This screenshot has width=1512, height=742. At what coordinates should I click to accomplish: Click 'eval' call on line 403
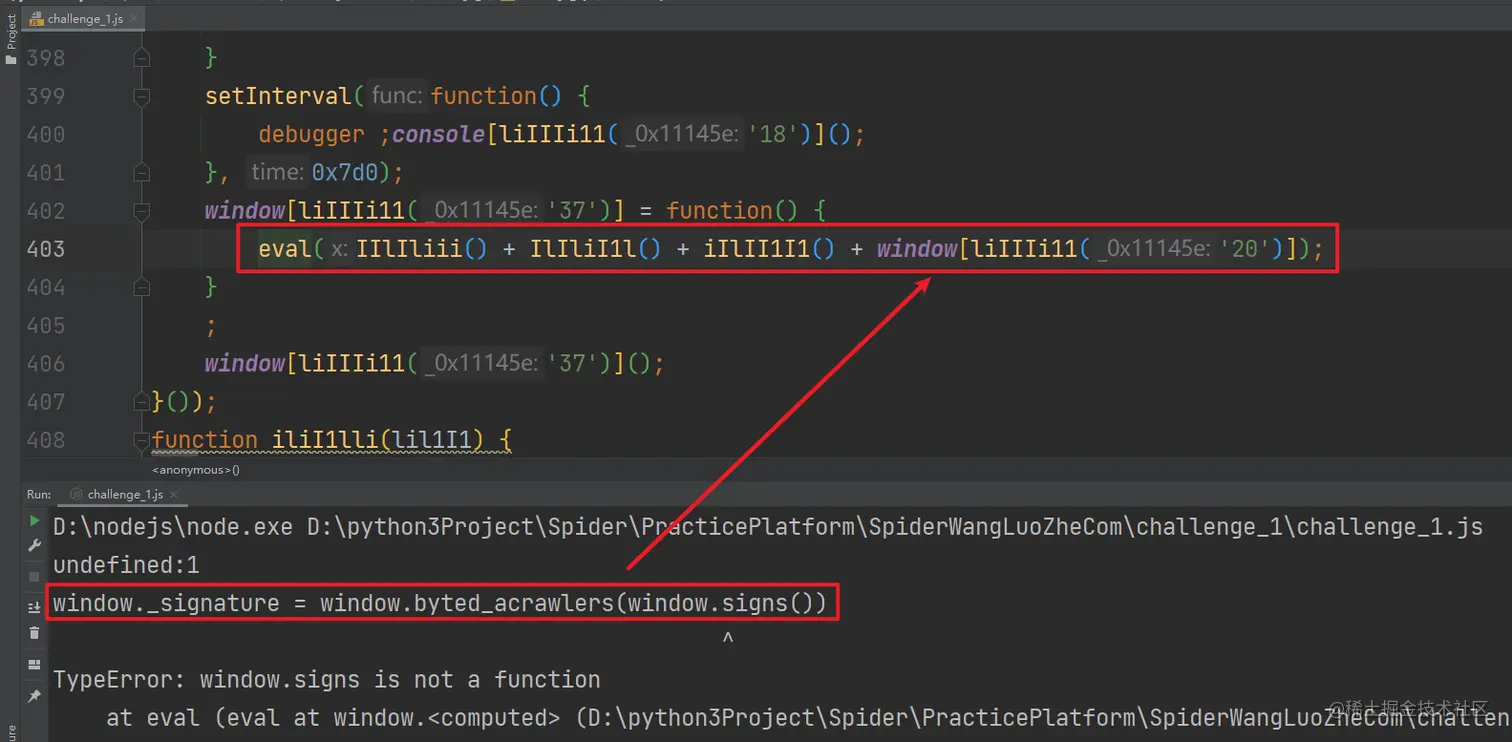click(285, 249)
